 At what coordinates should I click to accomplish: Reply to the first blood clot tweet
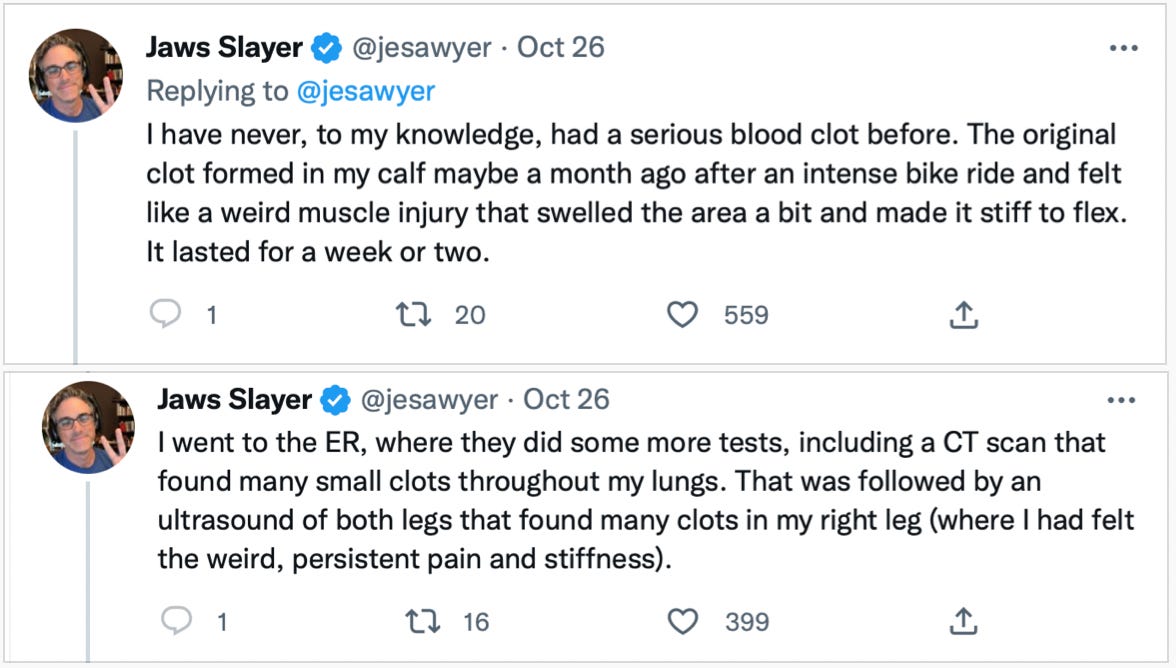(163, 315)
